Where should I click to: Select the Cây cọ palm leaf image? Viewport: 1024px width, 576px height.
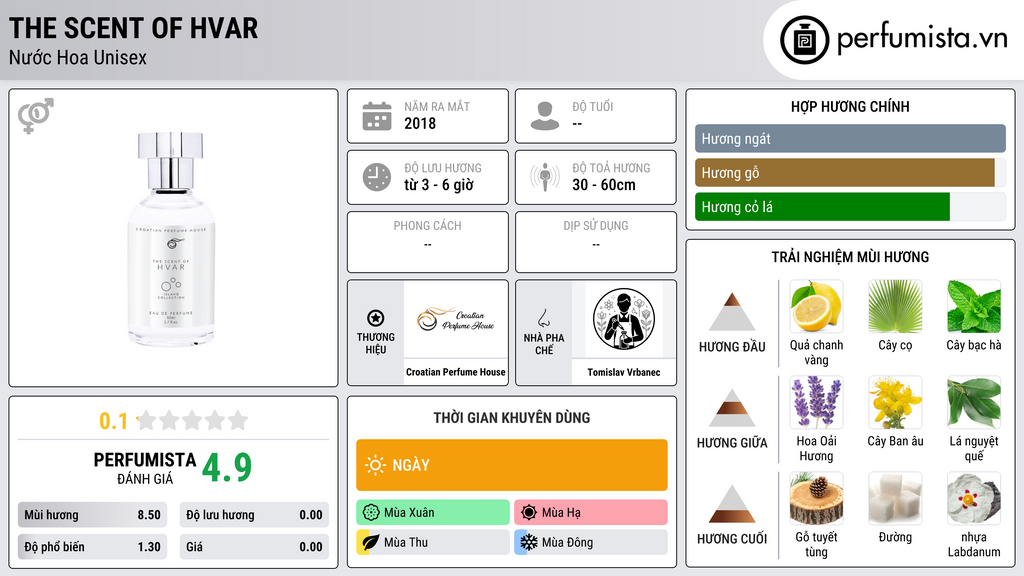click(x=895, y=307)
